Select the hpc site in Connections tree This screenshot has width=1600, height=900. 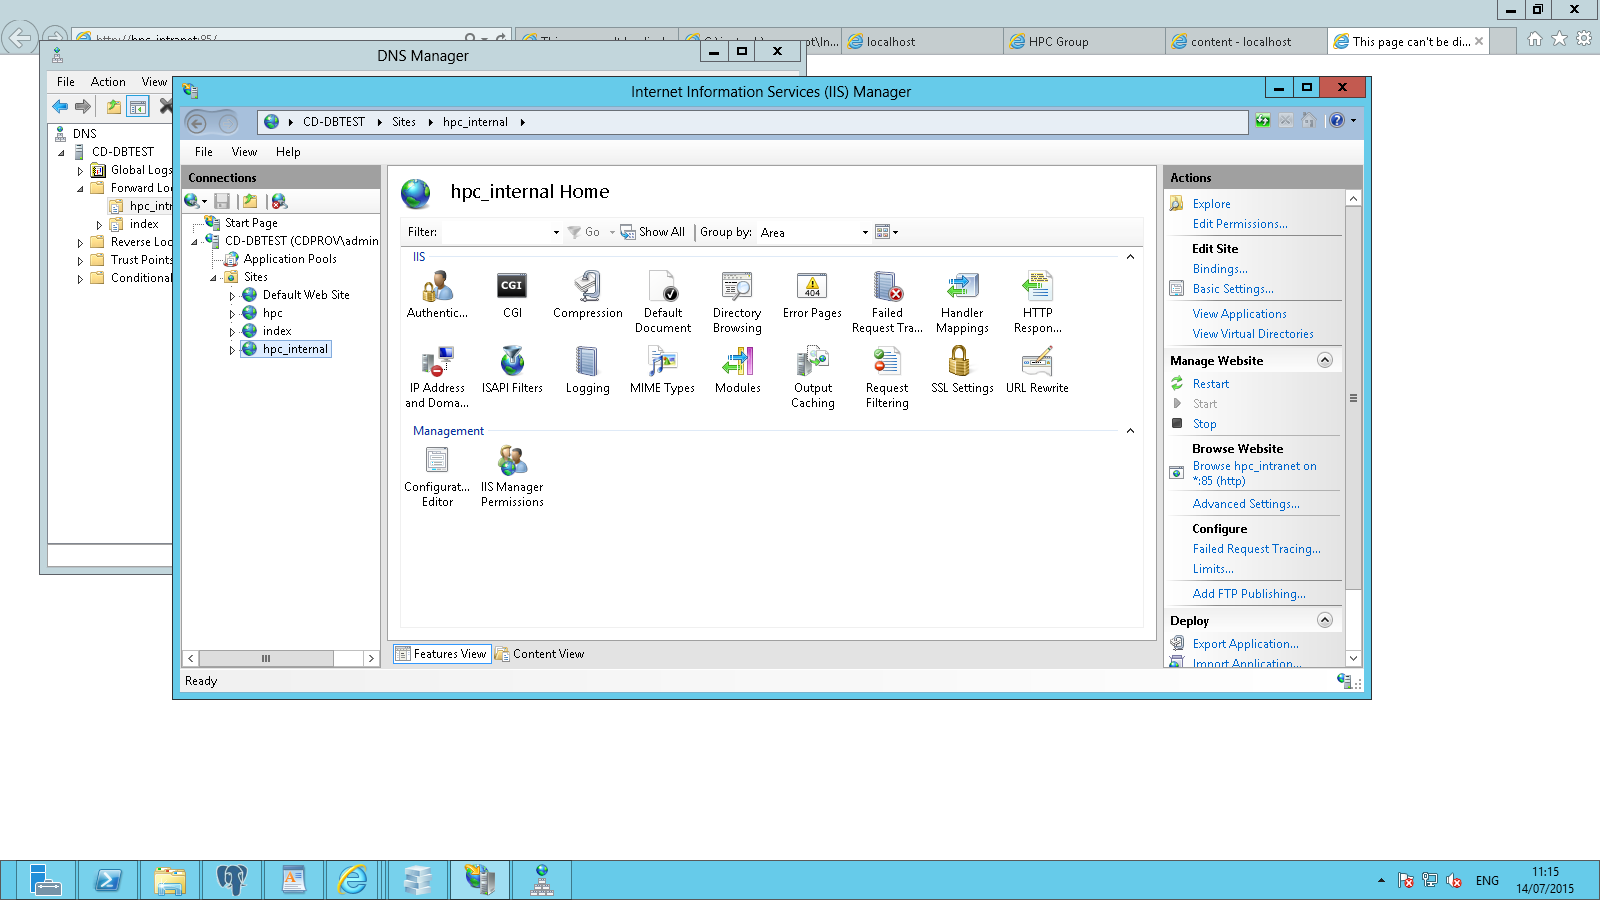(x=272, y=313)
